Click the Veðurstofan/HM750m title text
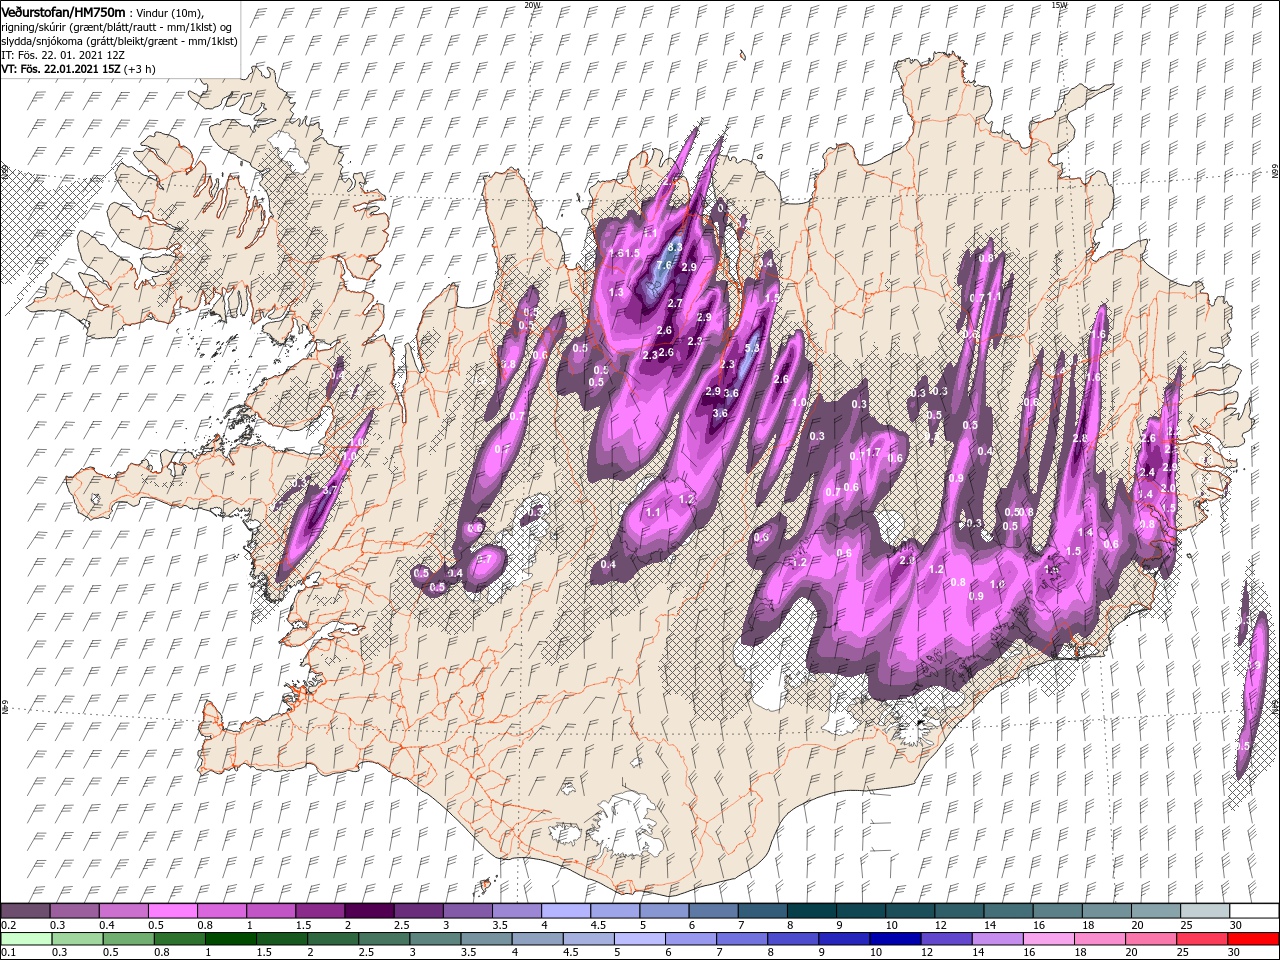 (63, 12)
